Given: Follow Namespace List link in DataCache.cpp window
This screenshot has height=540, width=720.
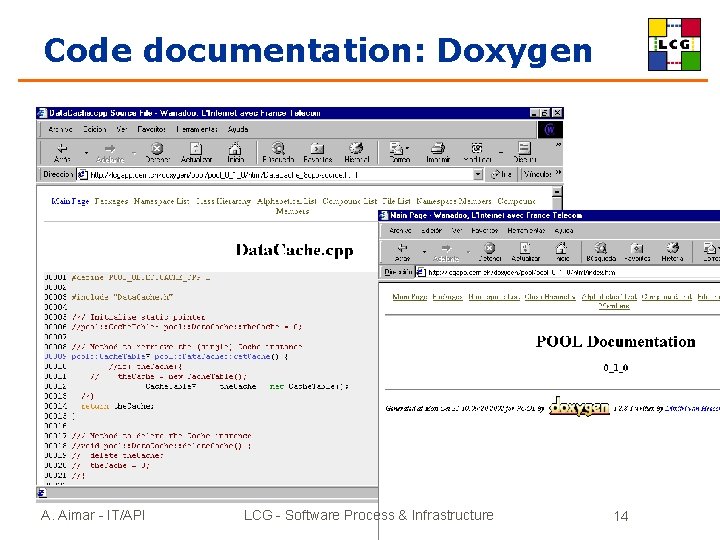Looking at the screenshot, I should [161, 201].
